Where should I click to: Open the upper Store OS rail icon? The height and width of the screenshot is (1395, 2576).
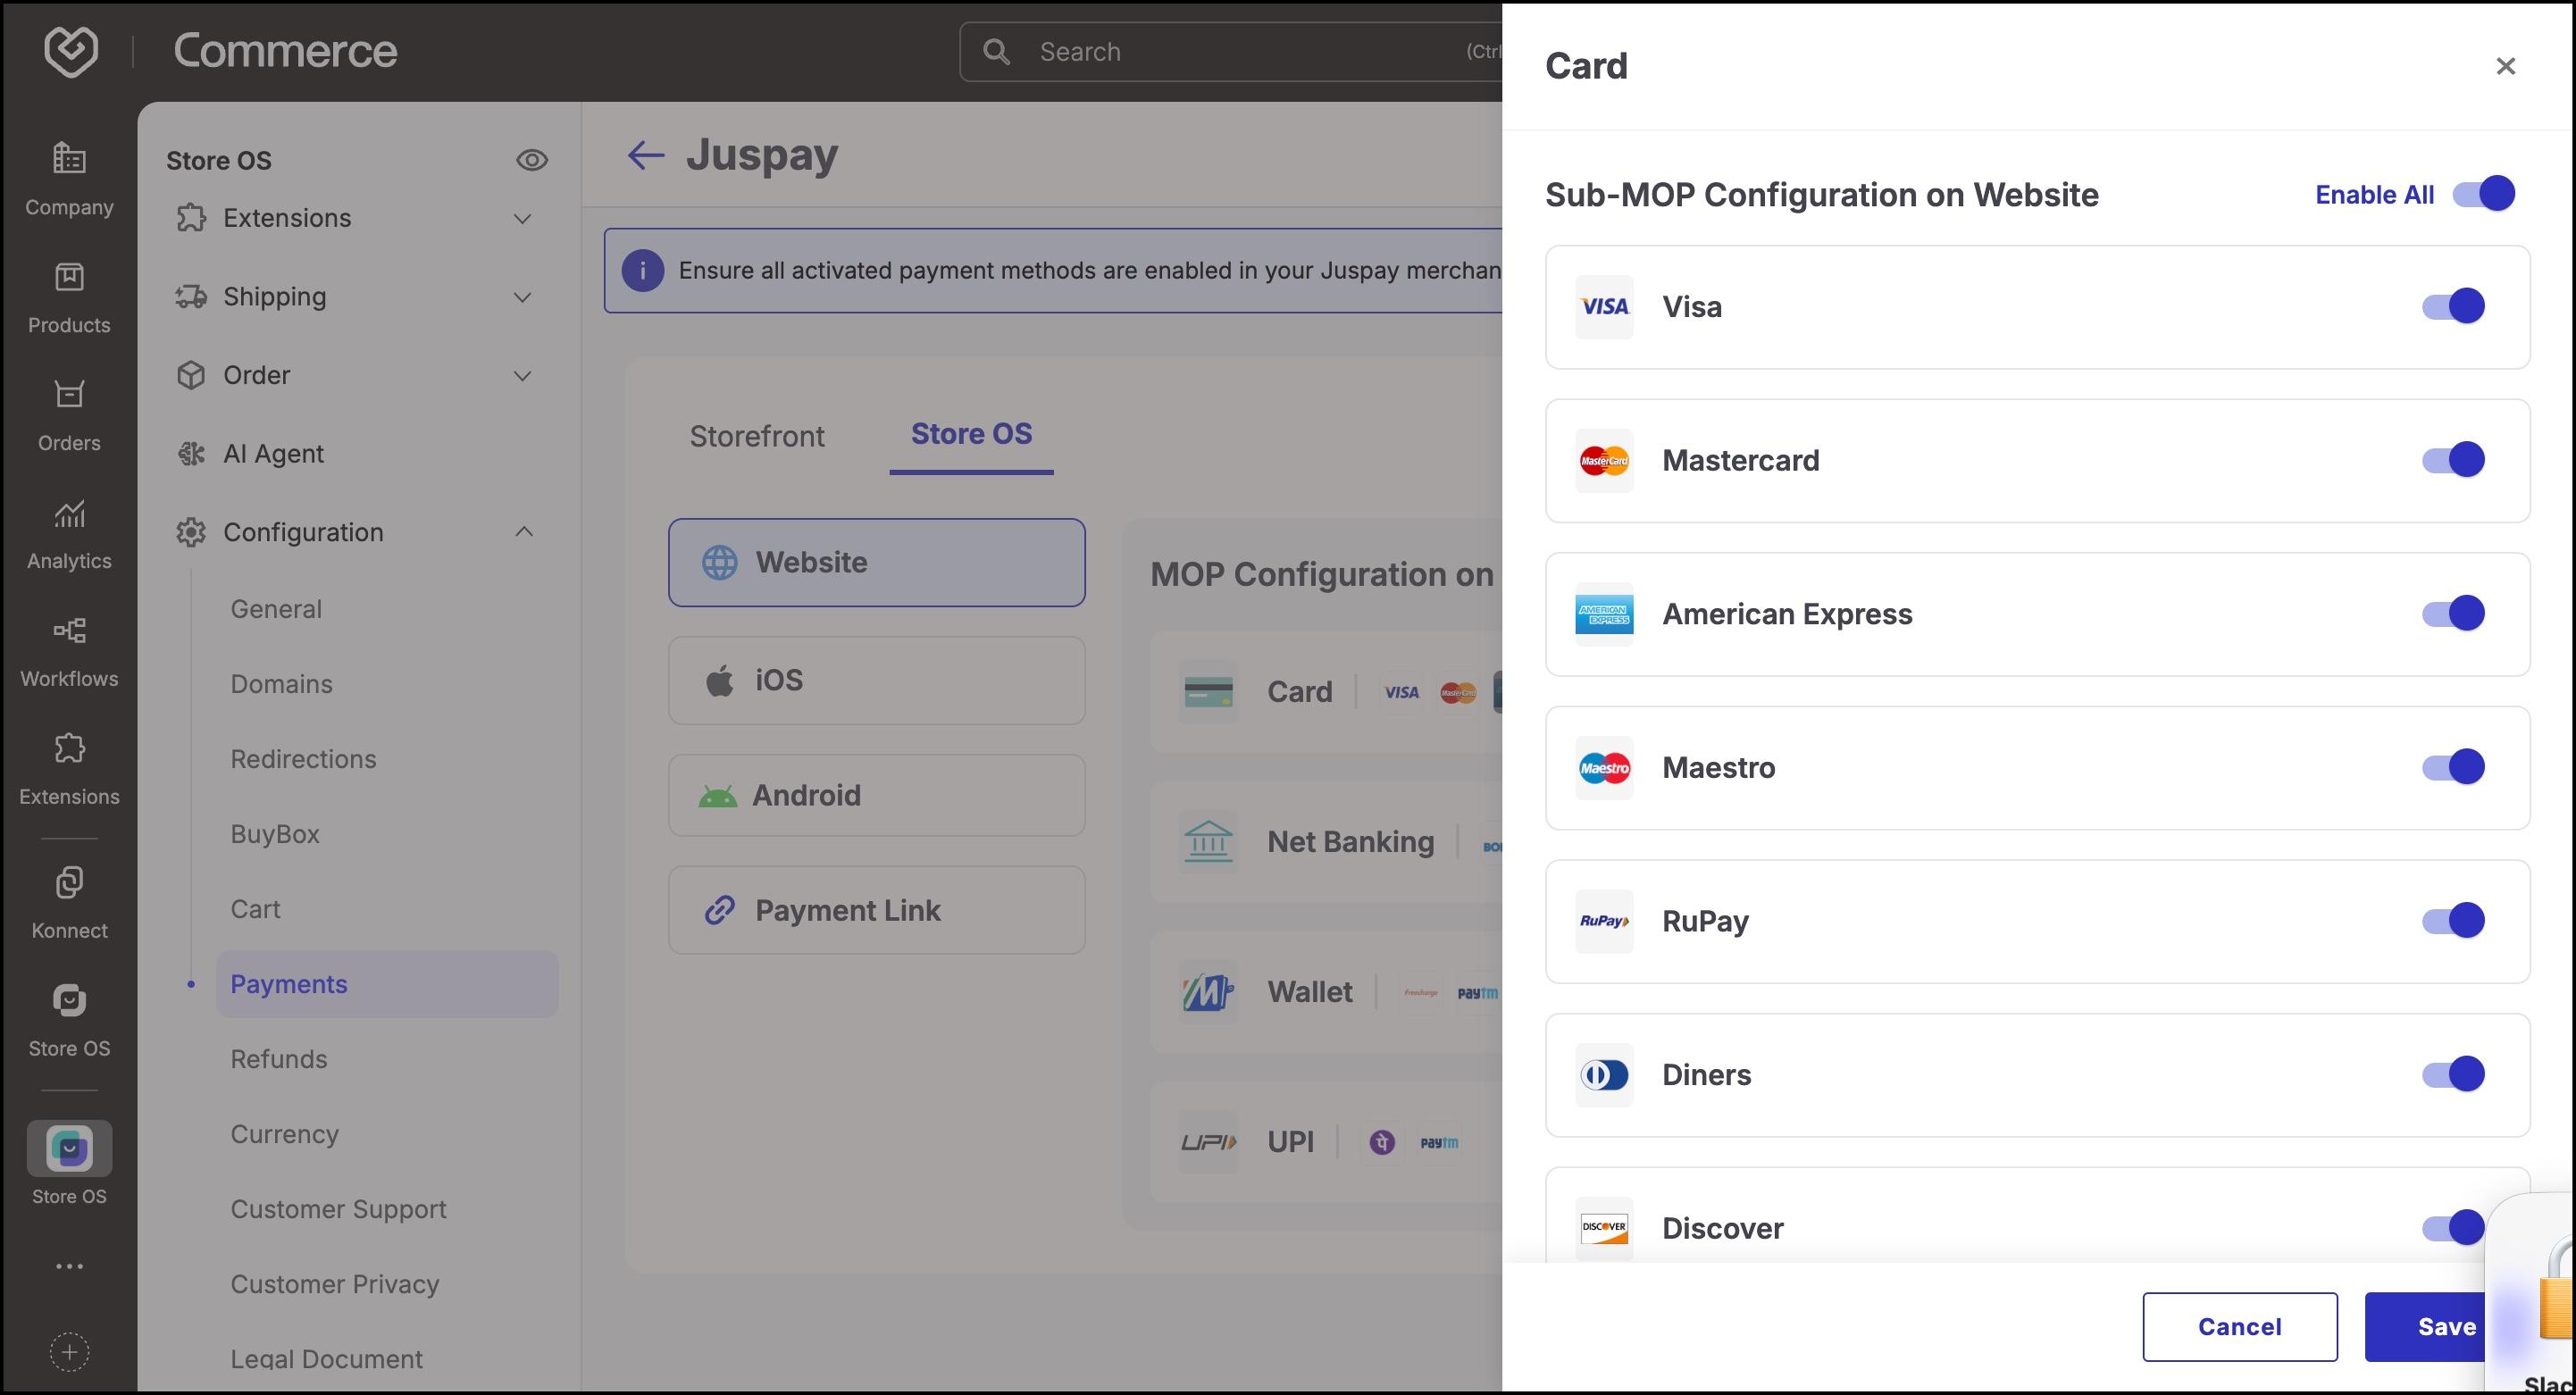tap(69, 1000)
